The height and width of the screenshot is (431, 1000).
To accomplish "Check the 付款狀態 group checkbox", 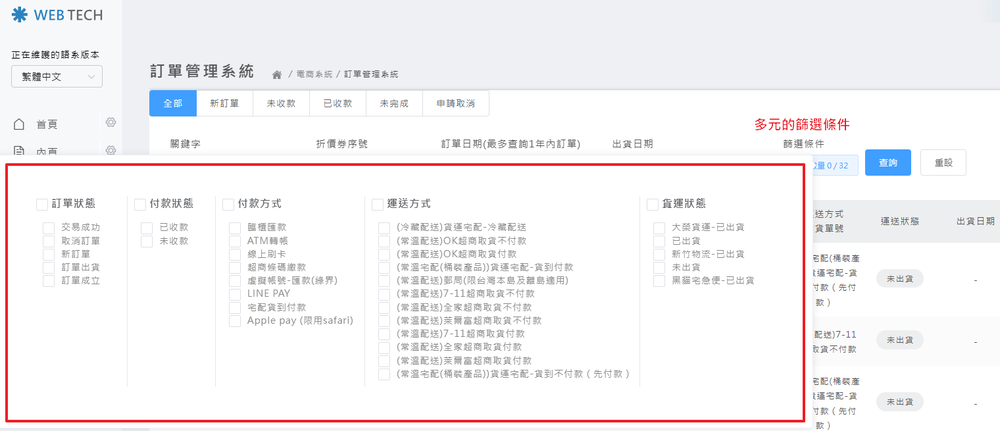I will (x=140, y=204).
